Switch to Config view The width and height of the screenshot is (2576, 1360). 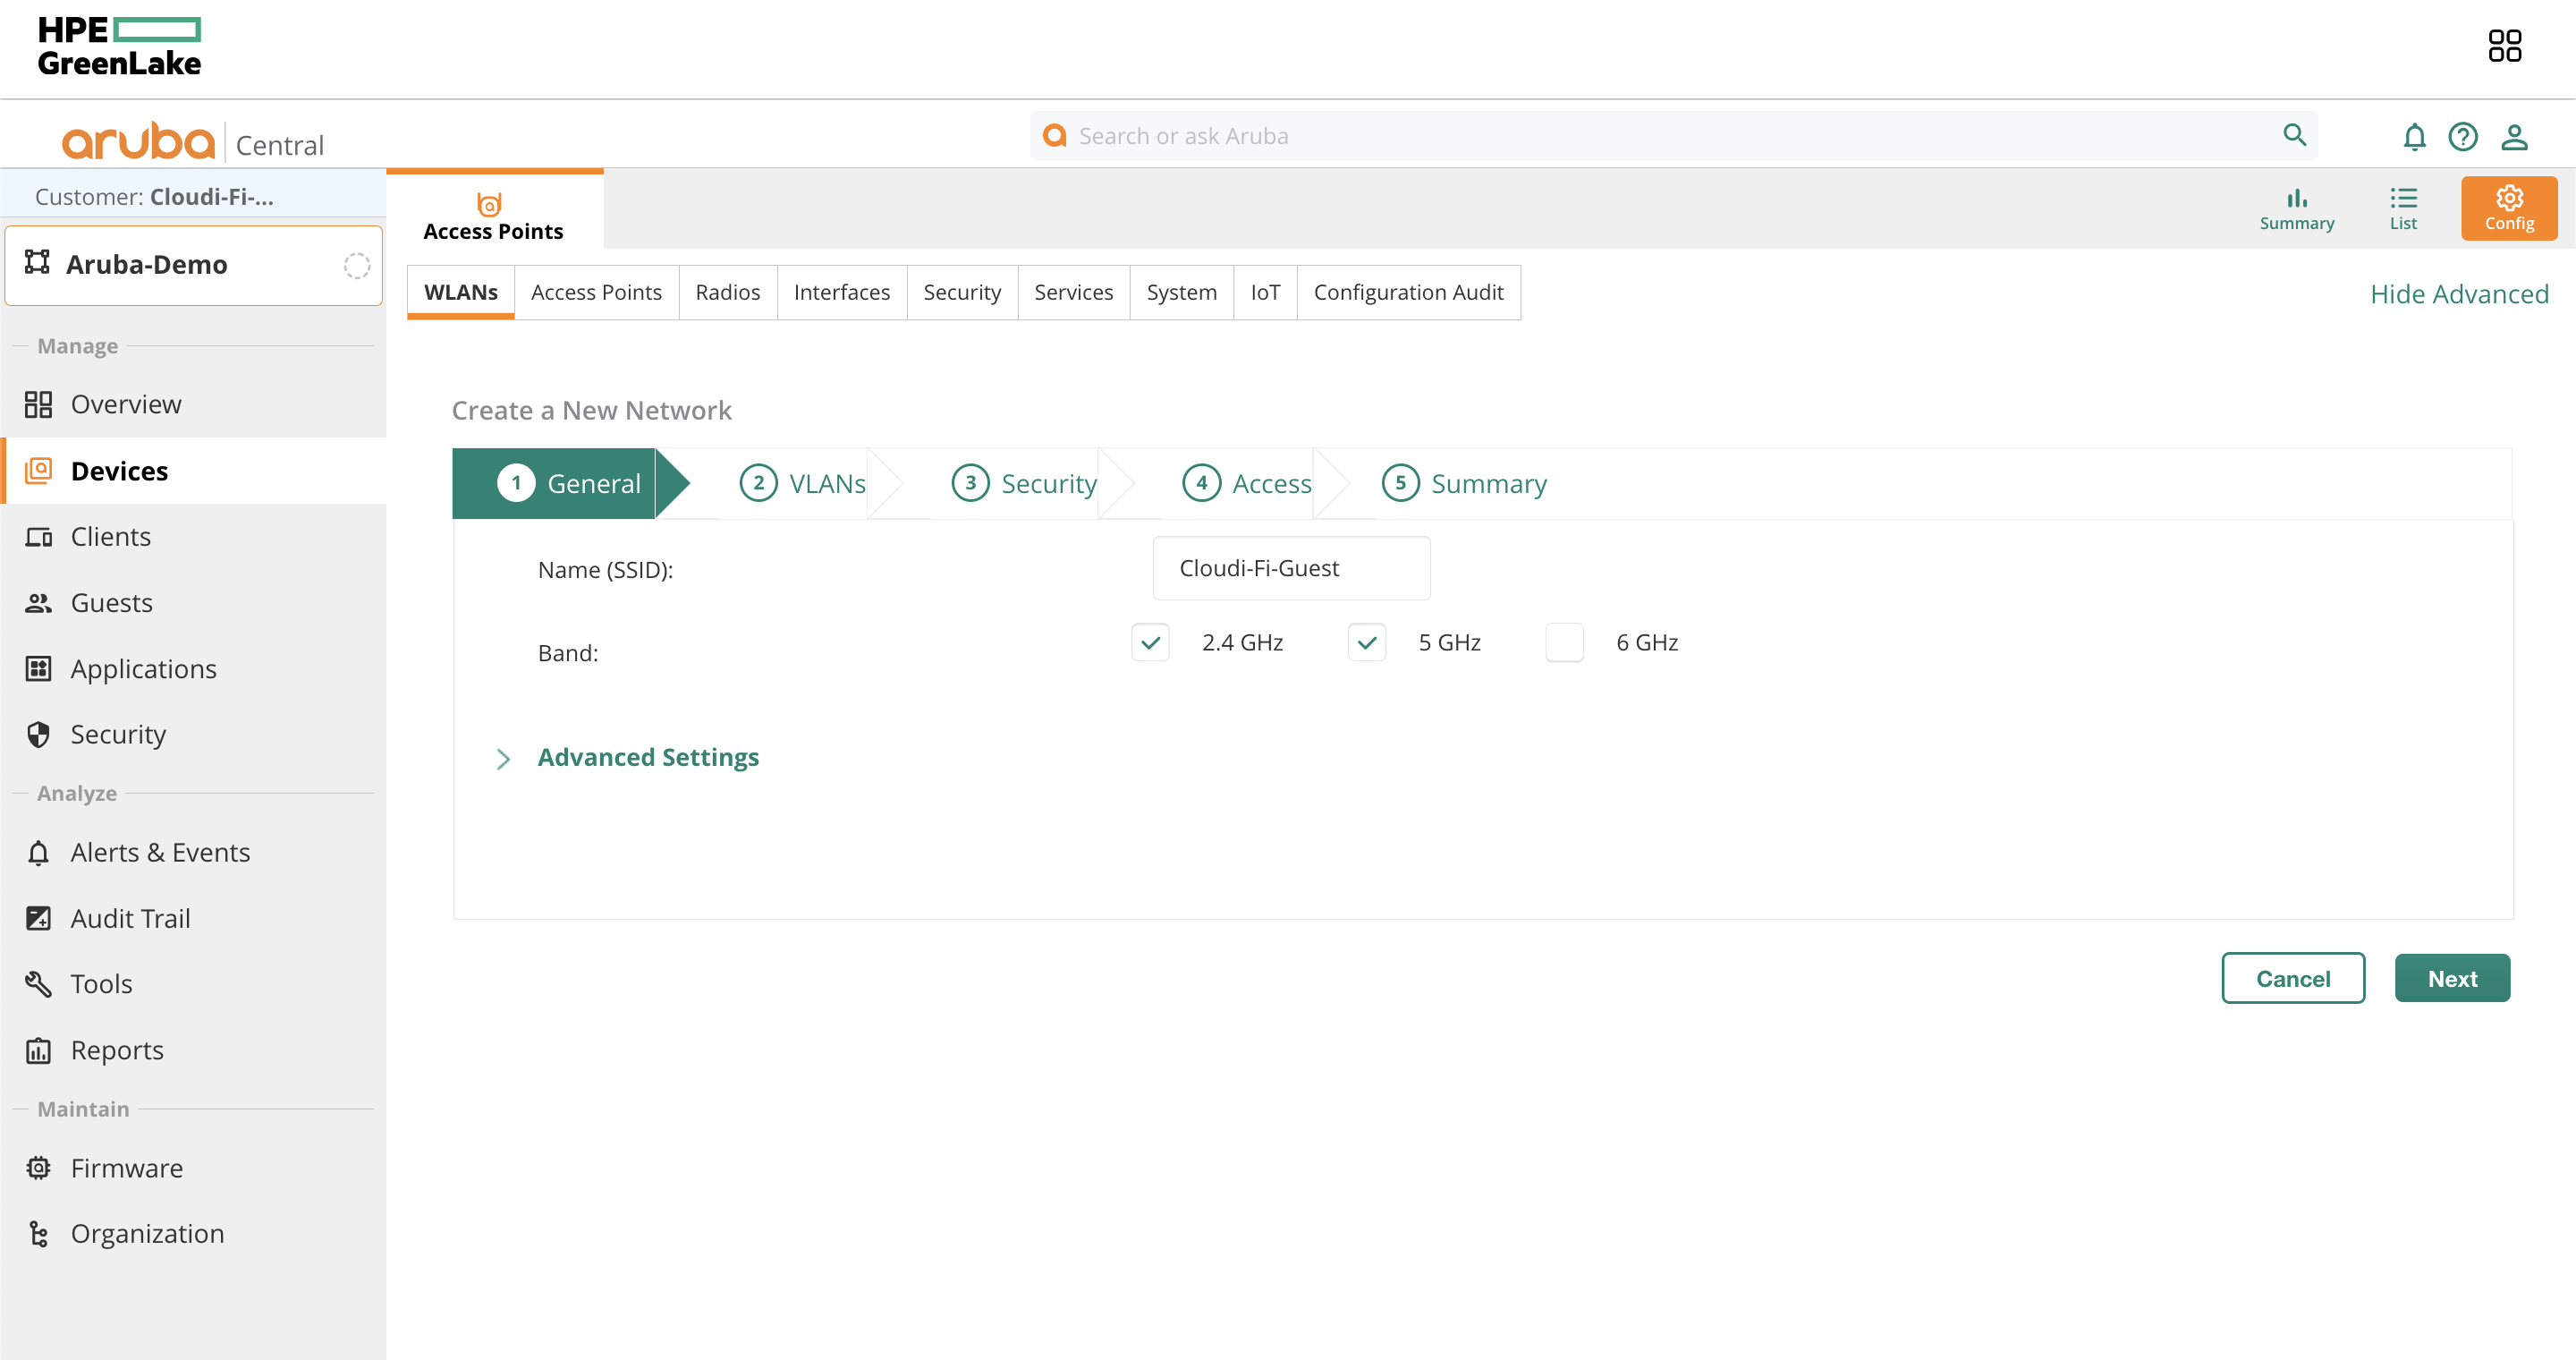(x=2509, y=208)
